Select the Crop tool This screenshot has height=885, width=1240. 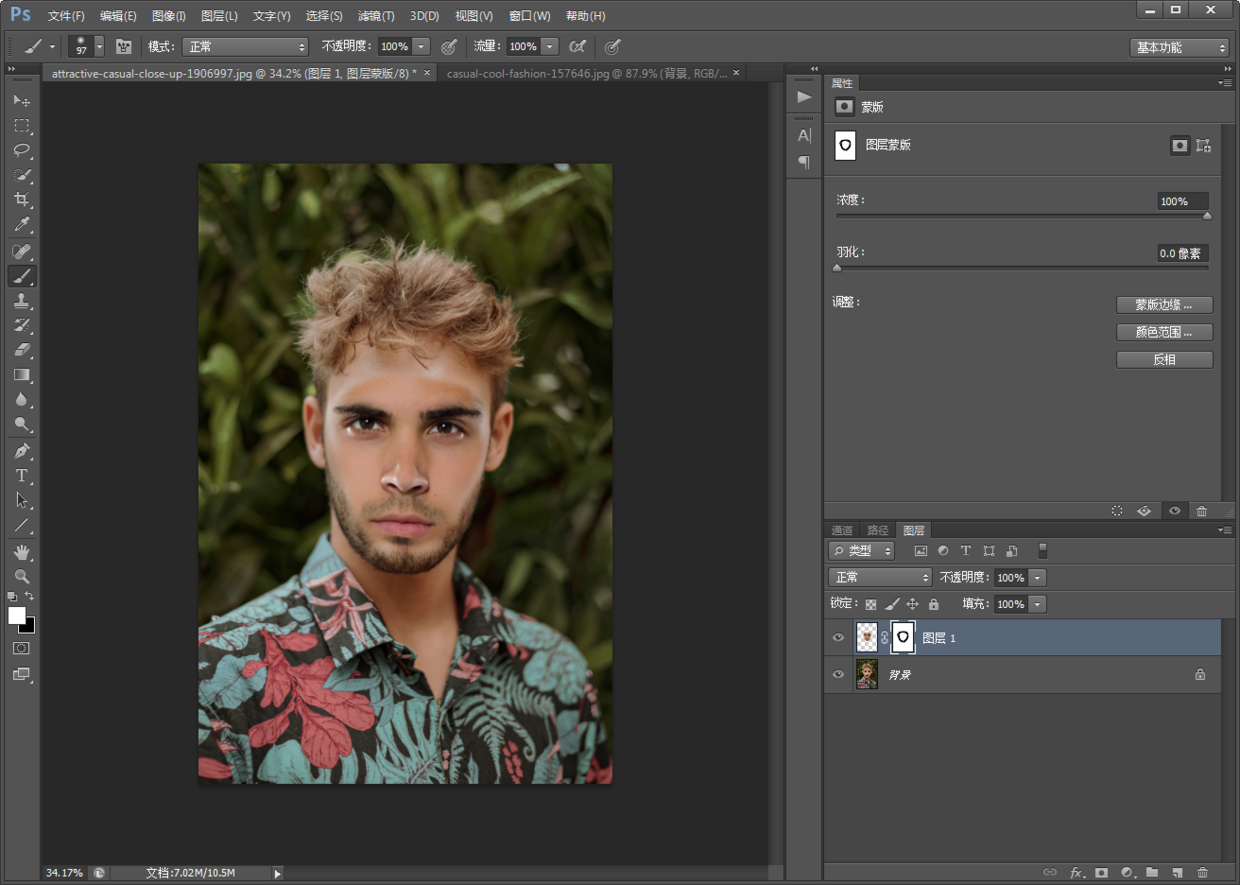(21, 200)
